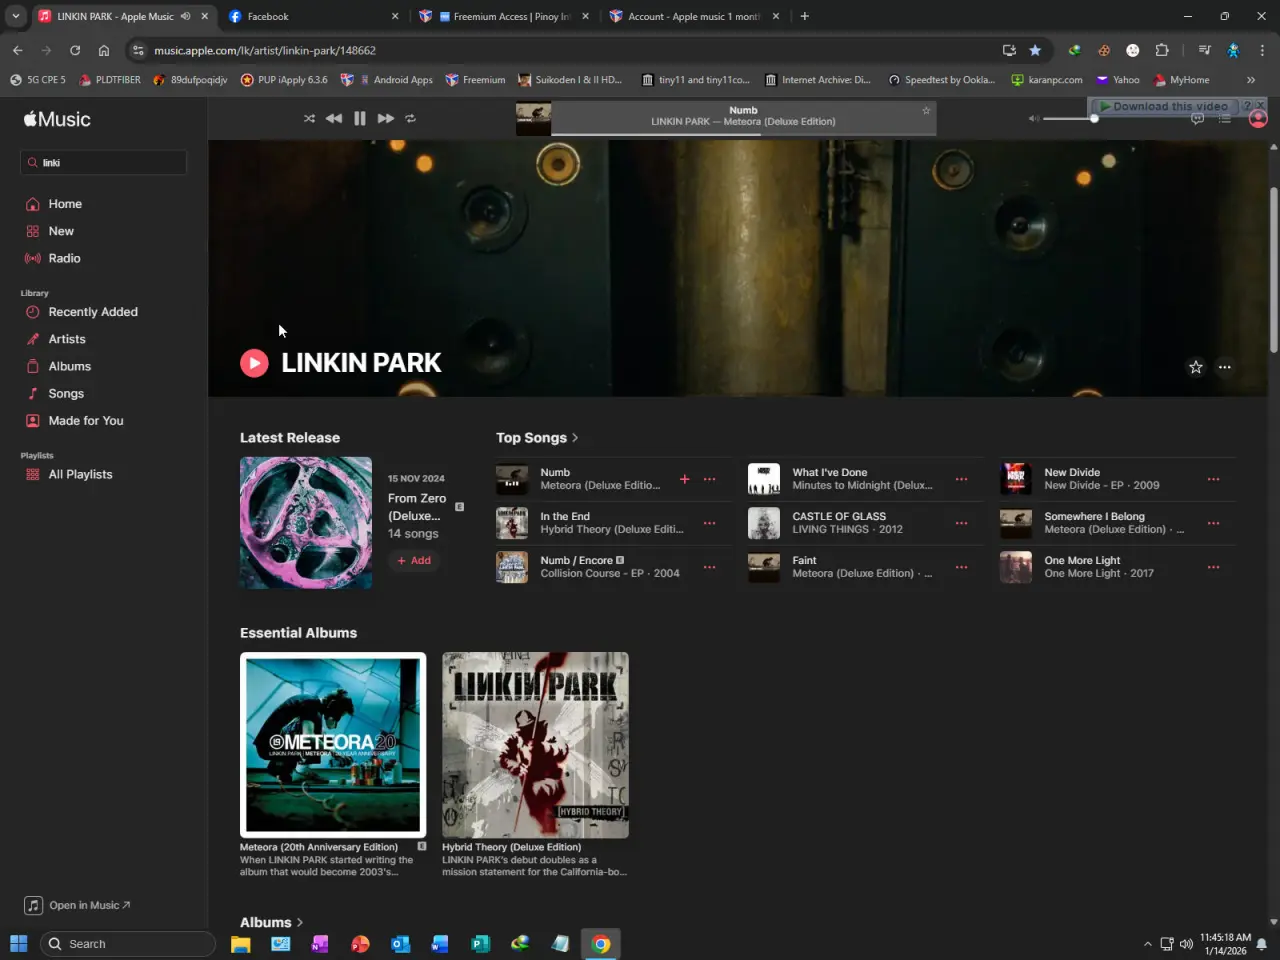Image resolution: width=1280 pixels, height=960 pixels.
Task: Click the search field in the sidebar
Action: 103,162
